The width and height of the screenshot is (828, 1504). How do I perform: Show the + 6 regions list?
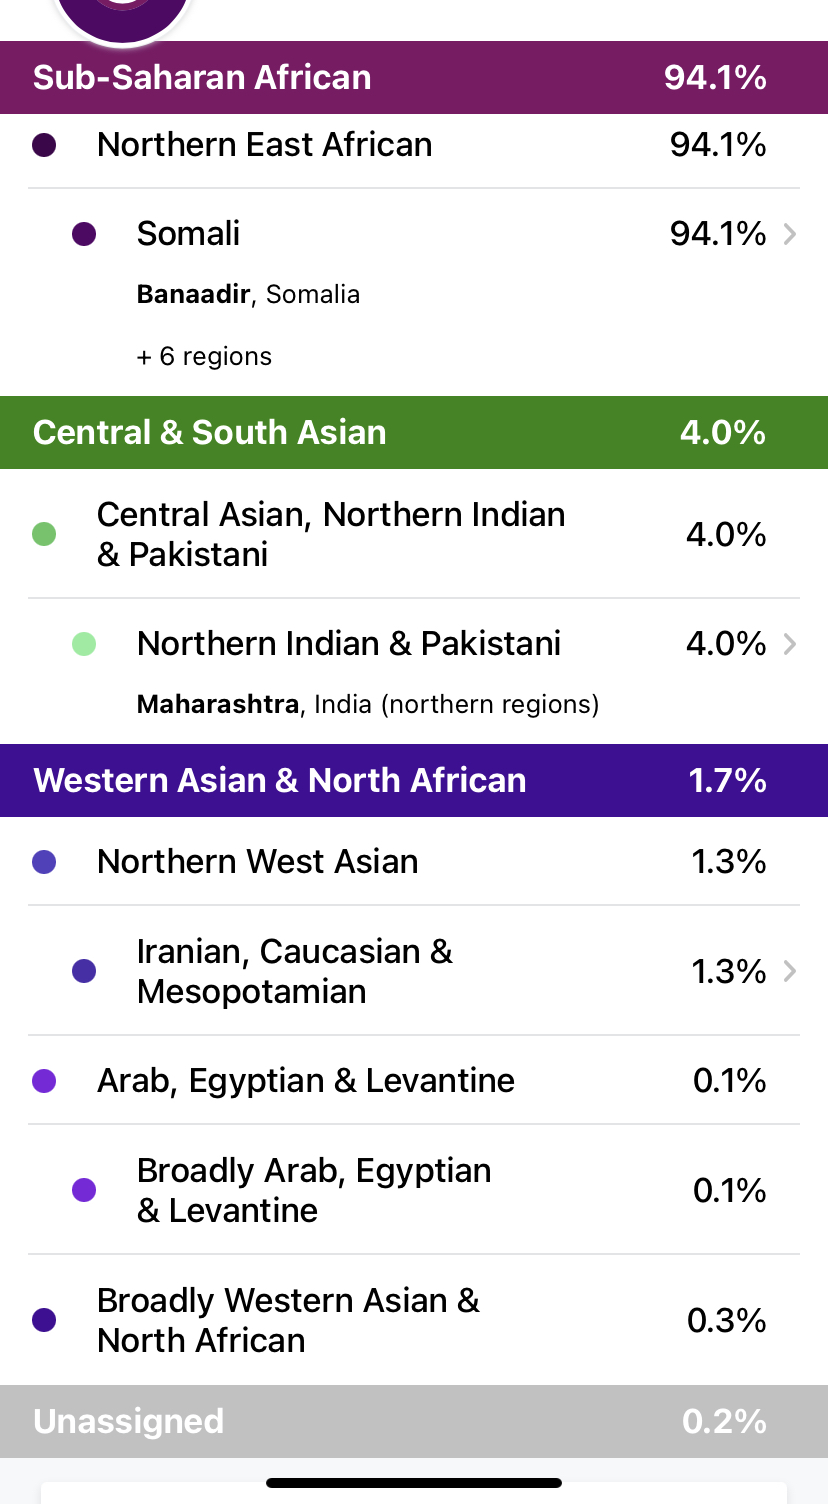pyautogui.click(x=204, y=357)
